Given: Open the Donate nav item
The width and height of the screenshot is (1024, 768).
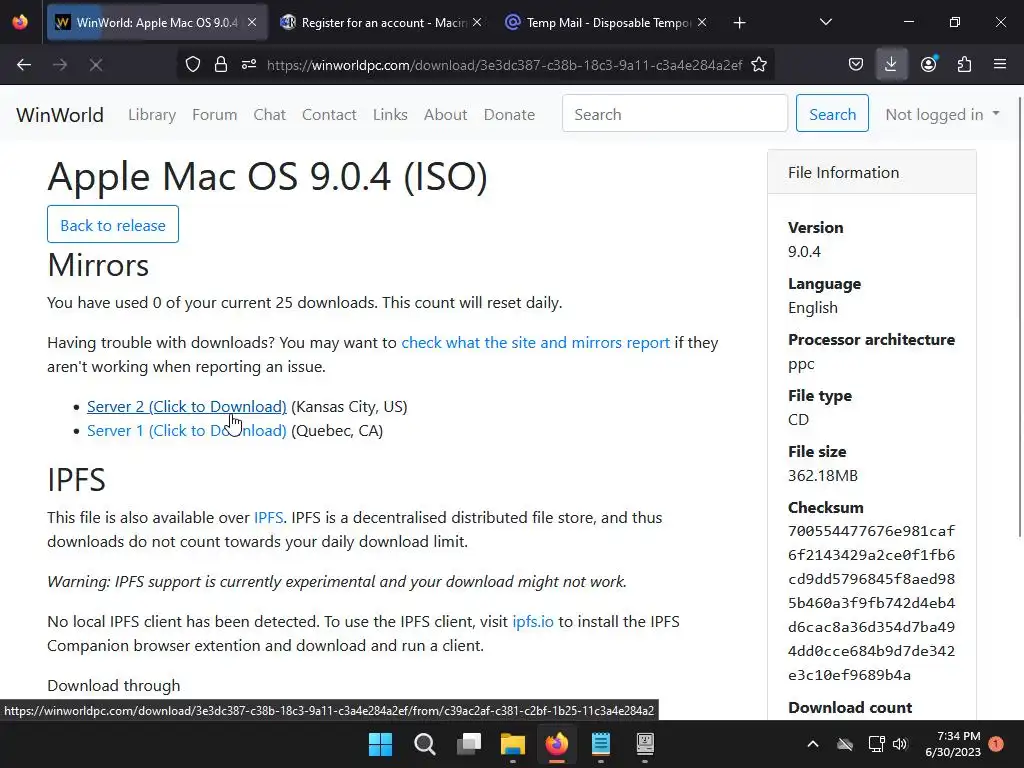Looking at the screenshot, I should [x=509, y=115].
